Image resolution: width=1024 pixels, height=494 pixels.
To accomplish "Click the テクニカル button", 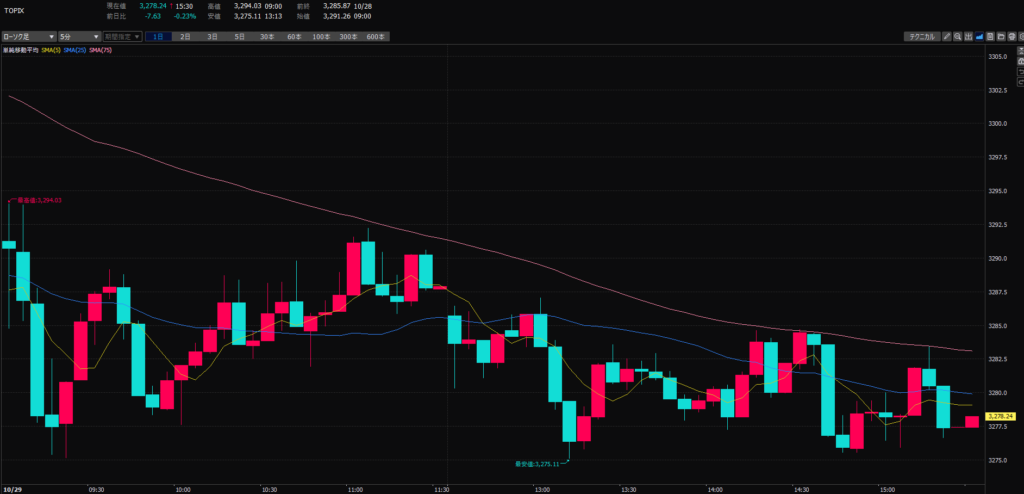I will 920,36.
